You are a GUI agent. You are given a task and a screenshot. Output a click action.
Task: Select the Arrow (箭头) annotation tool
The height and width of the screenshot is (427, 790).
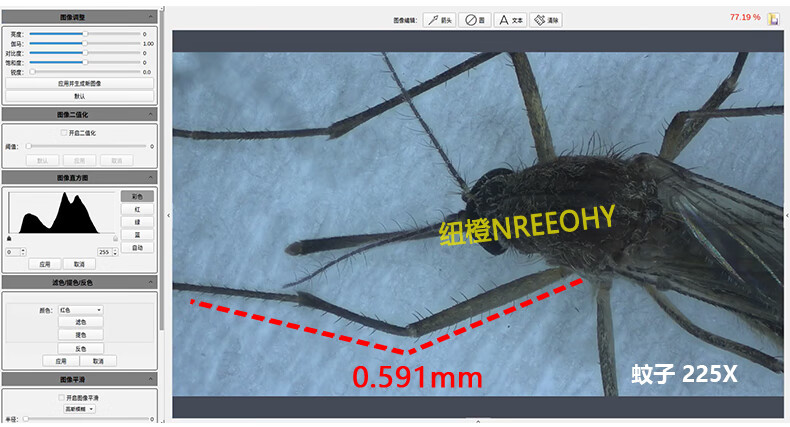coord(439,20)
